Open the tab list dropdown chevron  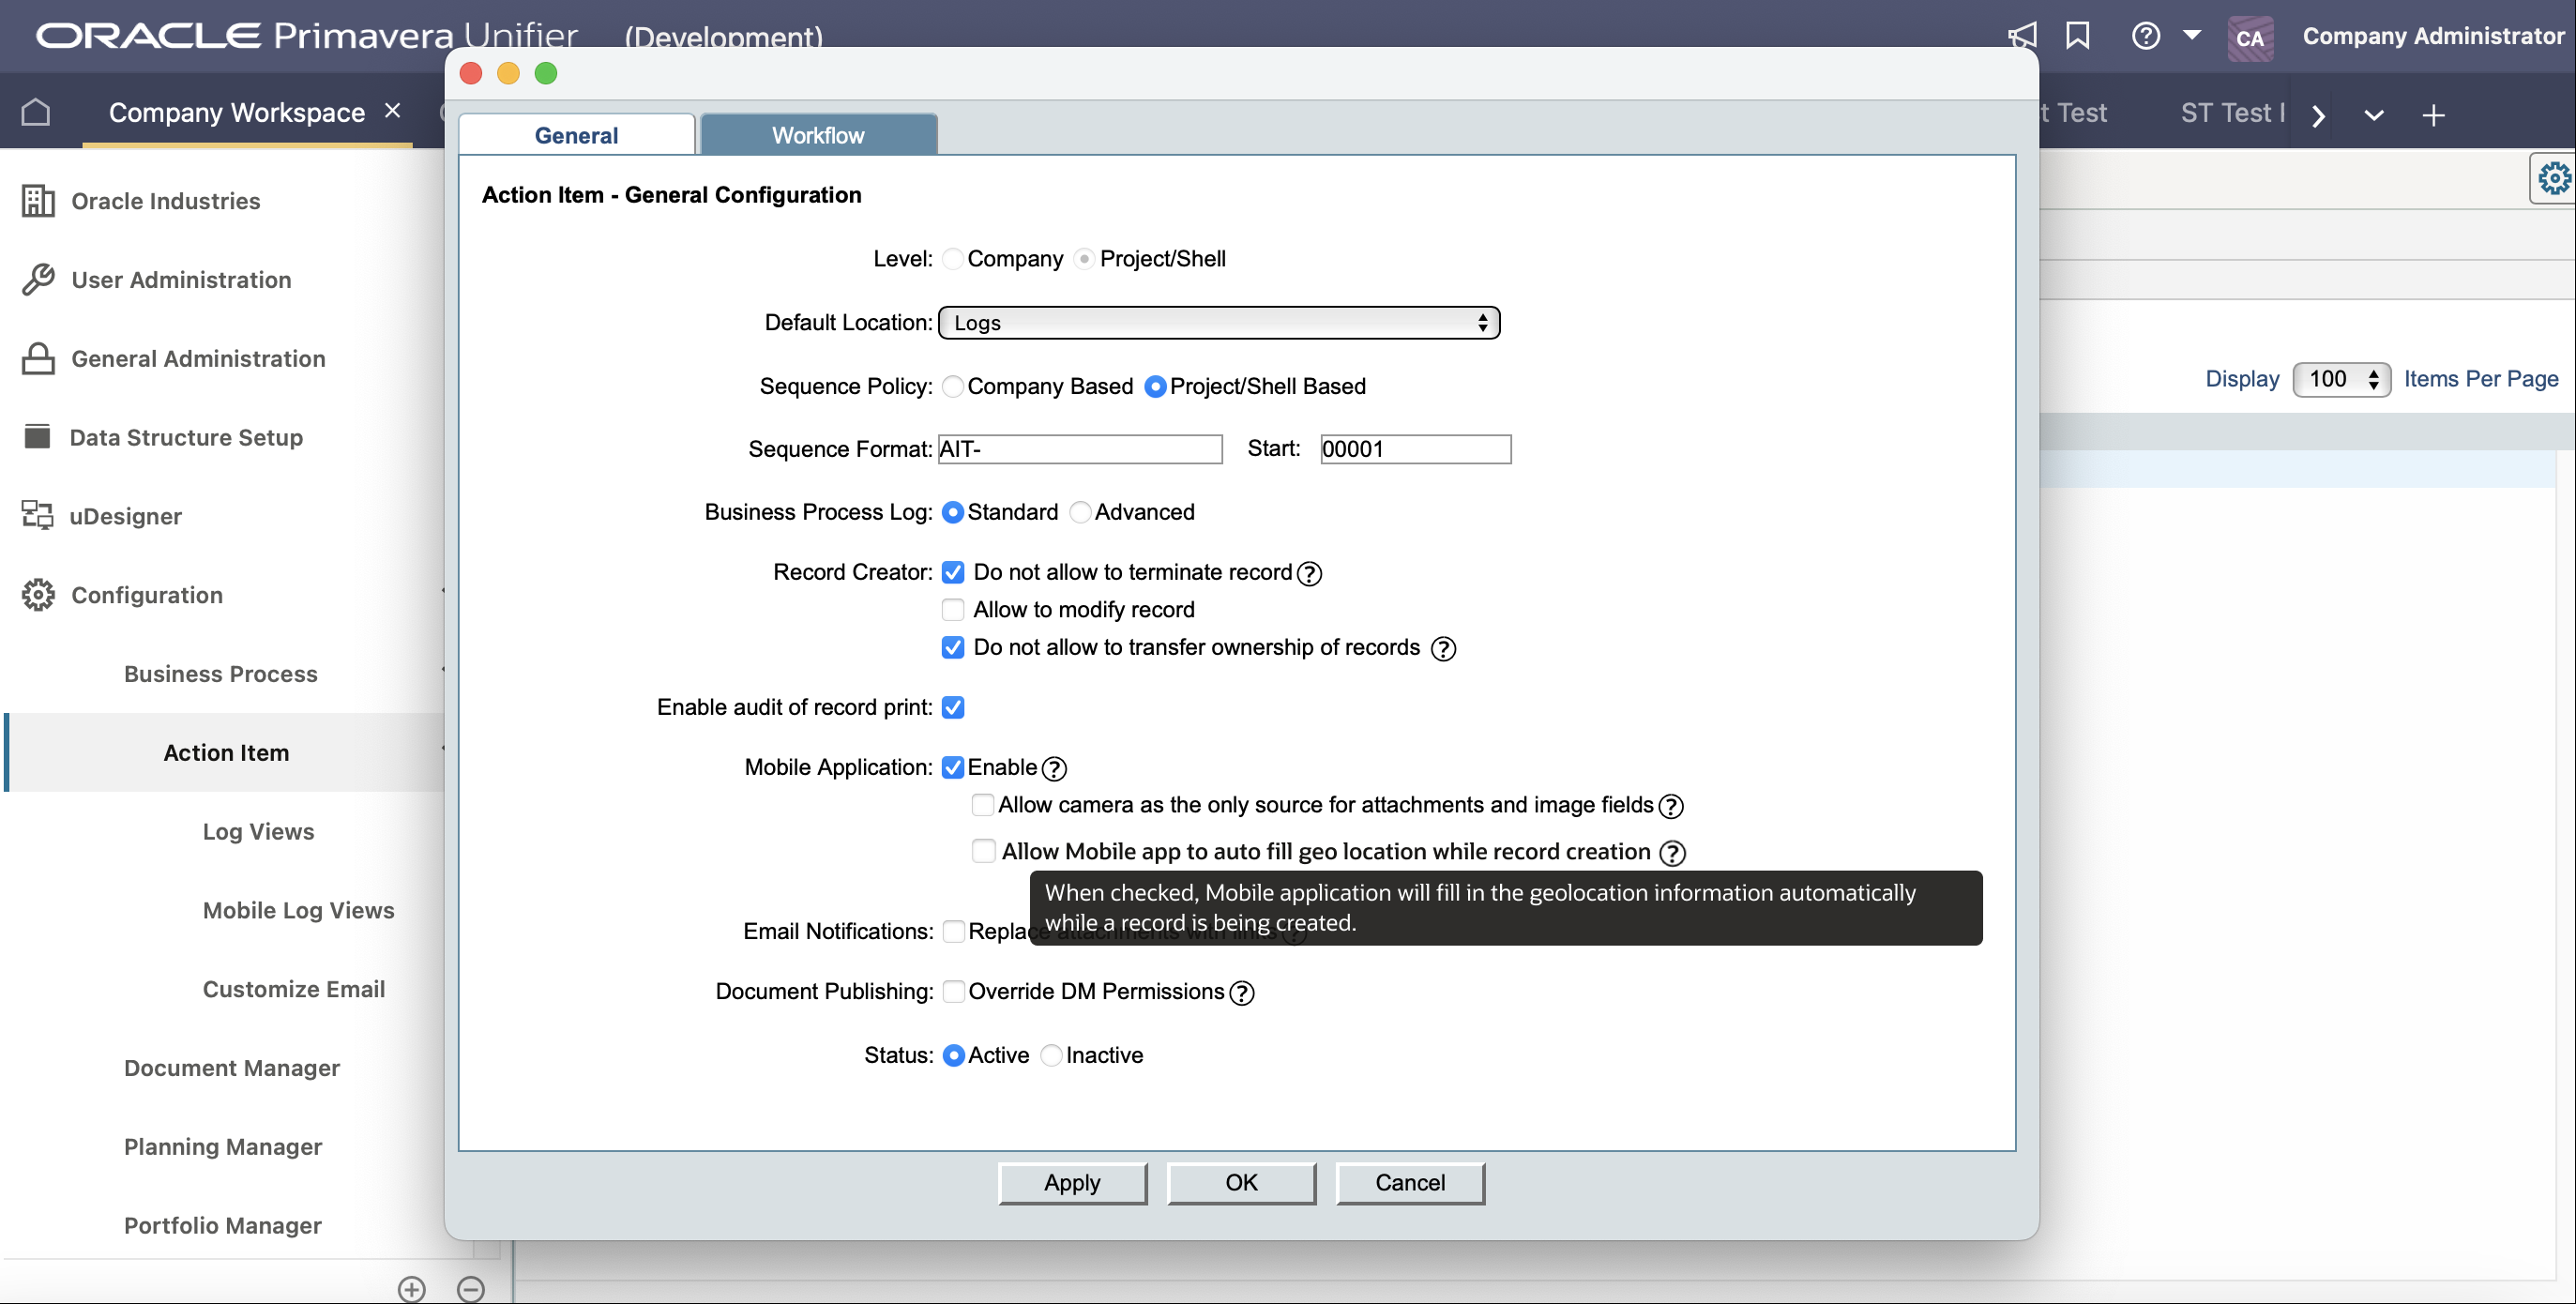pyautogui.click(x=2374, y=115)
